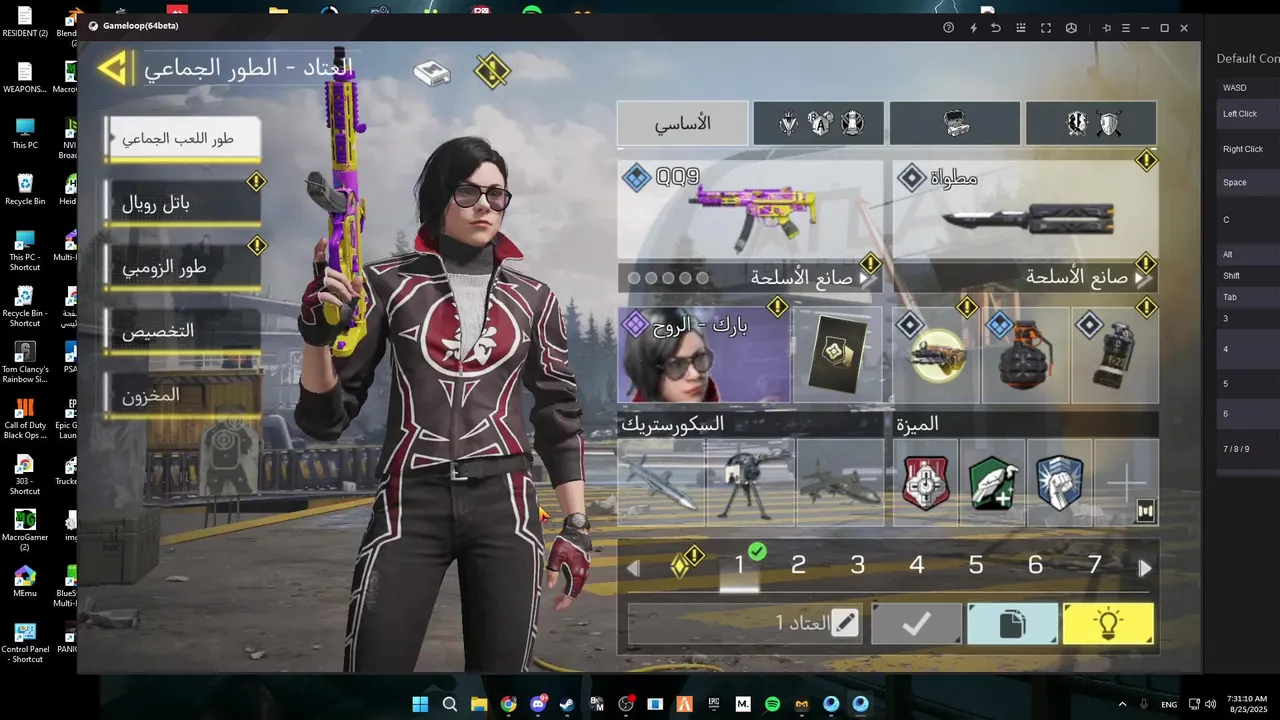The height and width of the screenshot is (720, 1280).
Task: Select the QQ9 primary weapon card
Action: [x=750, y=211]
